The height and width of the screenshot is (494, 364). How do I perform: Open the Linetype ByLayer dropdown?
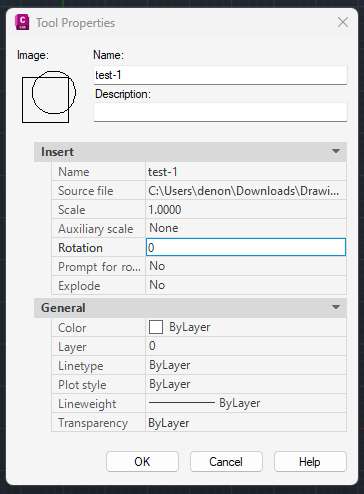246,365
